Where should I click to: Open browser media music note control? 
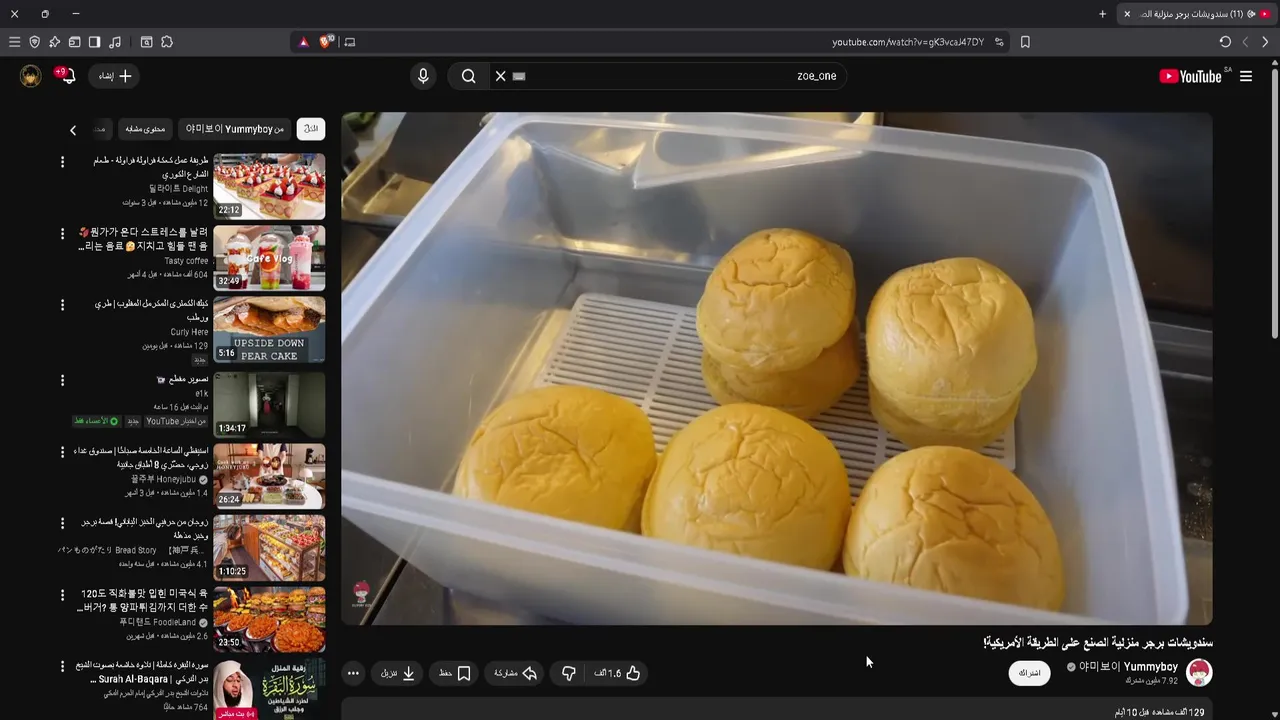(115, 42)
